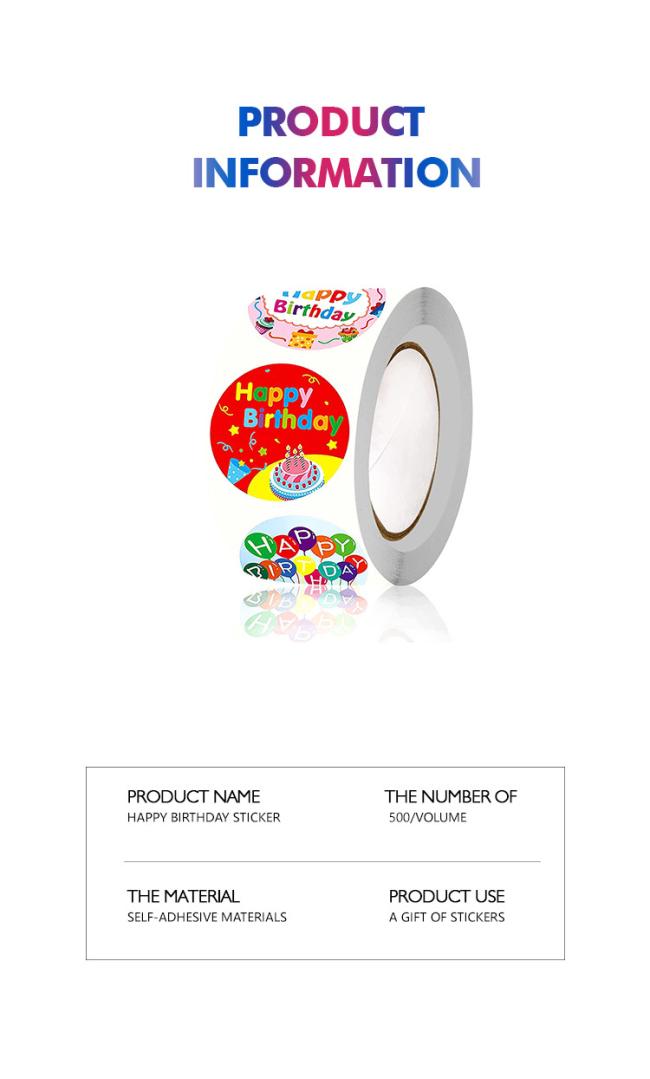This screenshot has width=650, height=1079.
Task: Click the pink Happy Birthday sticker at top
Action: (316, 318)
